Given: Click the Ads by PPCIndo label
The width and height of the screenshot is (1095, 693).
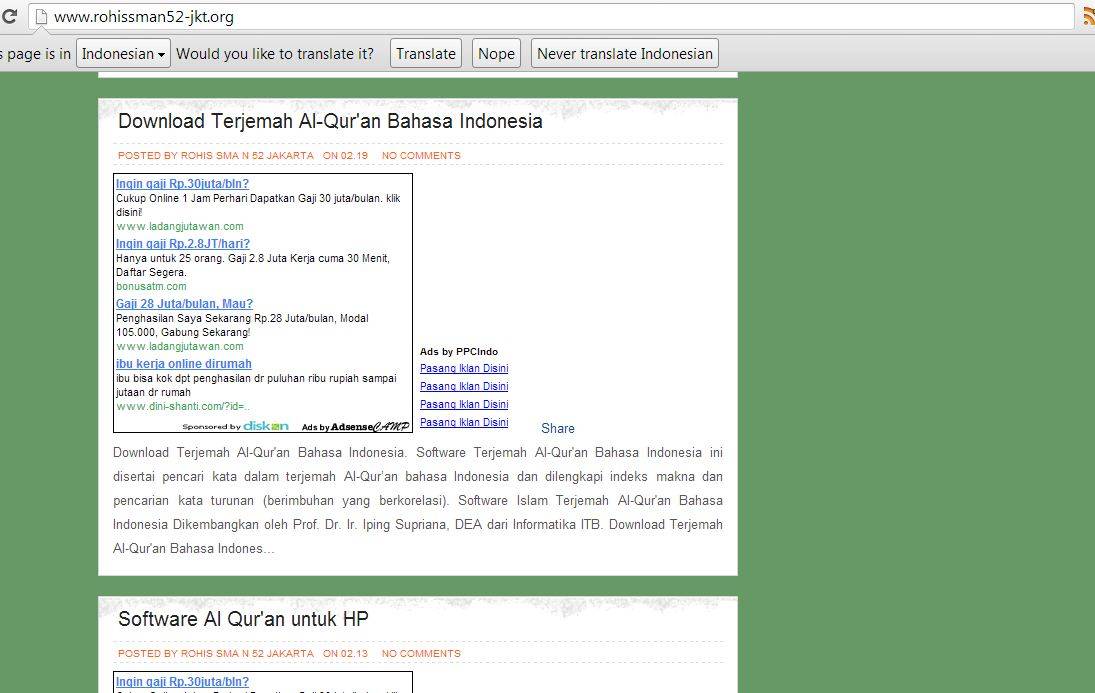Looking at the screenshot, I should [x=459, y=351].
